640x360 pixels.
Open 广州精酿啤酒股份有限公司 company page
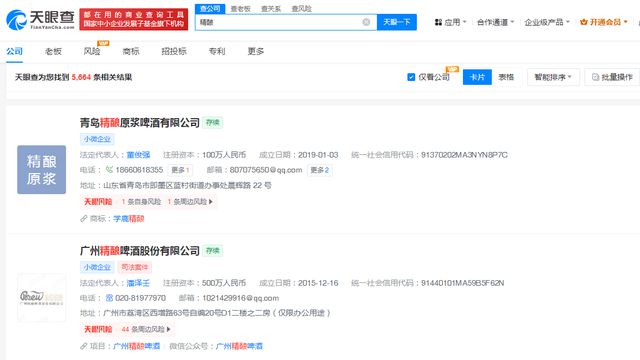140,251
